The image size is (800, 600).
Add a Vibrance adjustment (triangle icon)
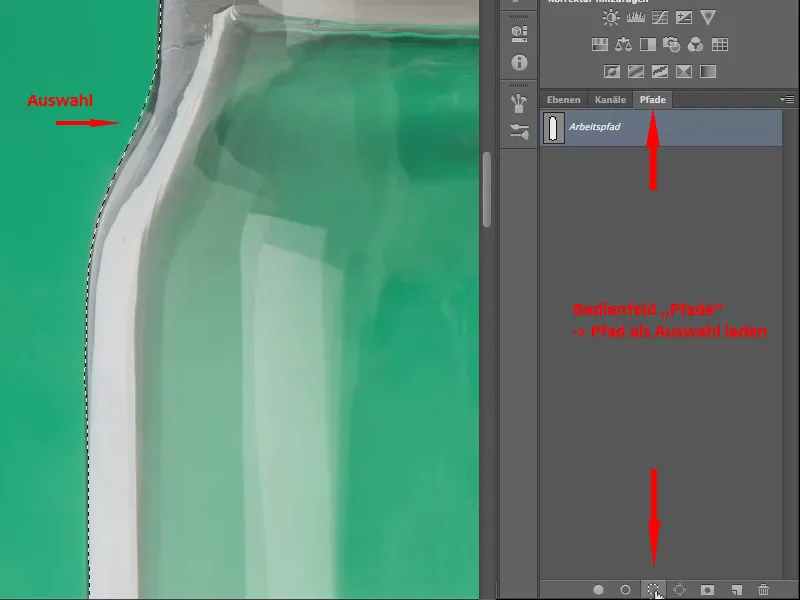(x=708, y=18)
